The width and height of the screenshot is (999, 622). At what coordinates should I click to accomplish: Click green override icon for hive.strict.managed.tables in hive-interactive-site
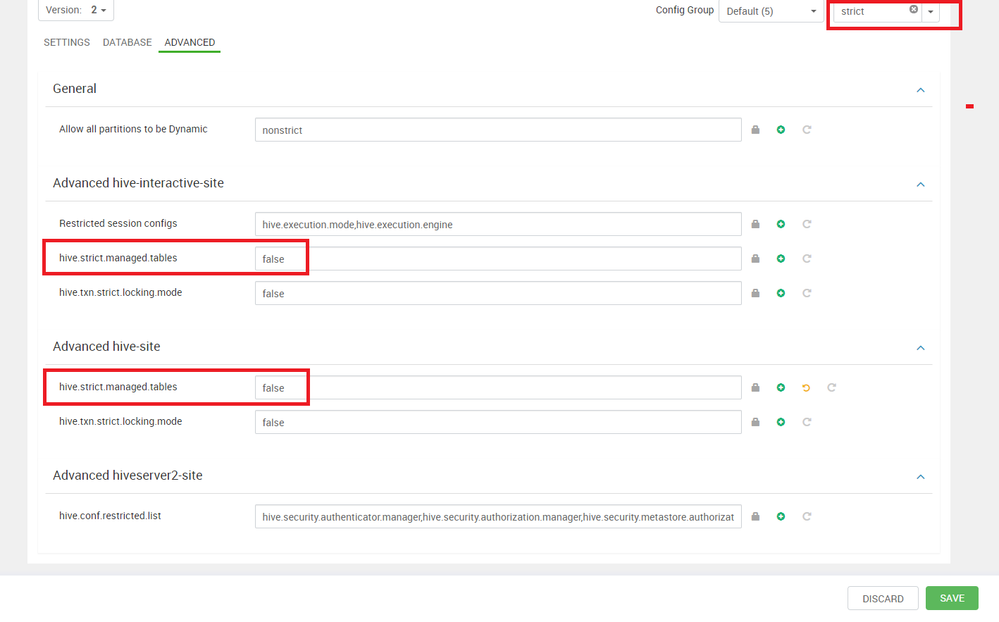coord(780,259)
